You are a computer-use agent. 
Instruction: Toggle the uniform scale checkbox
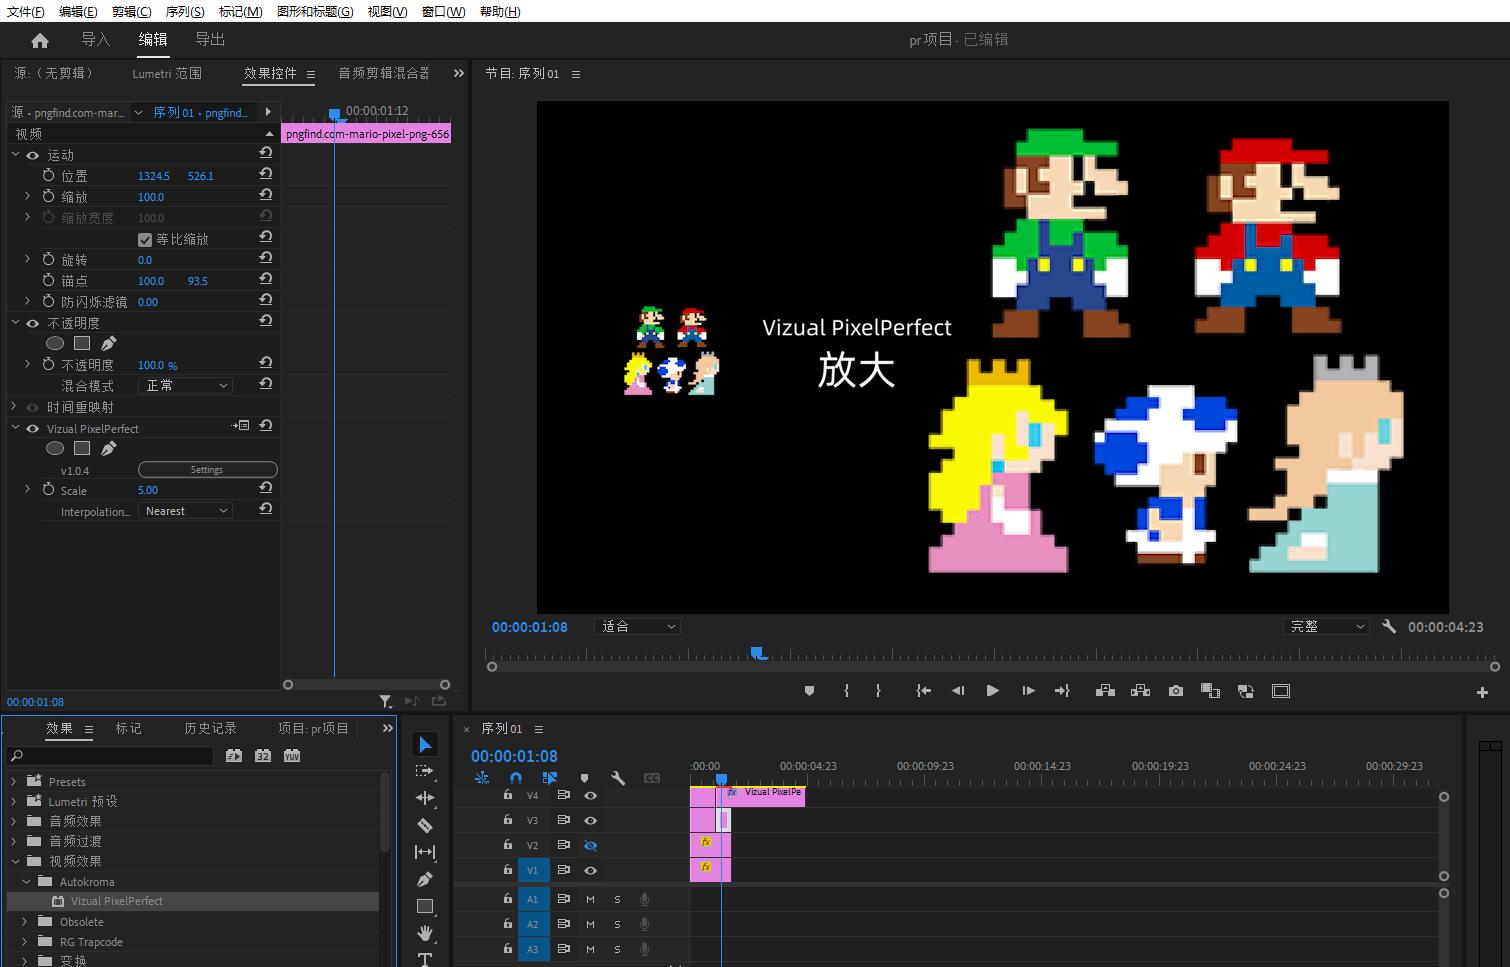[145, 239]
